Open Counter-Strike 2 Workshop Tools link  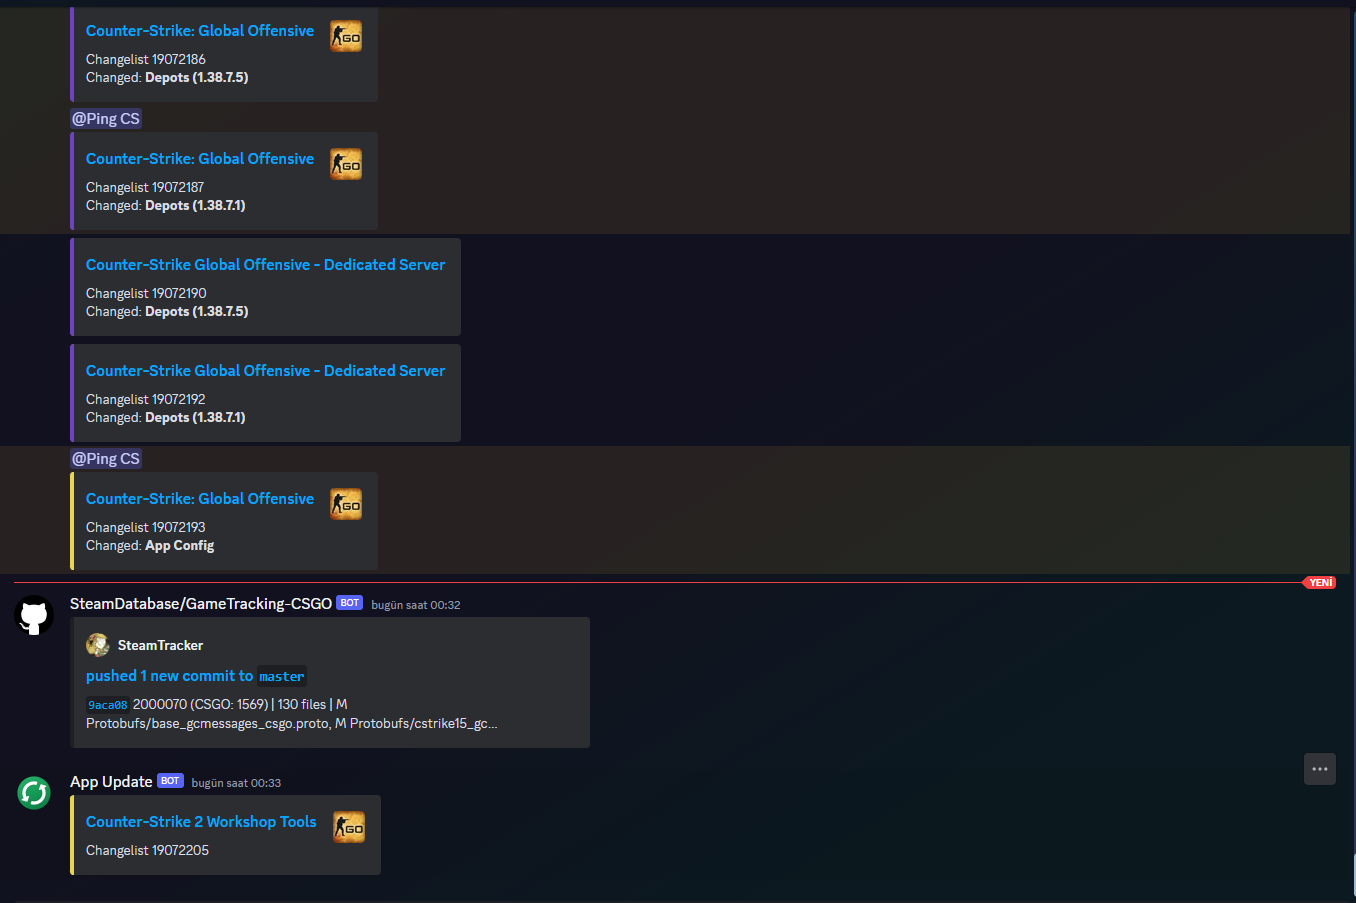(x=201, y=821)
